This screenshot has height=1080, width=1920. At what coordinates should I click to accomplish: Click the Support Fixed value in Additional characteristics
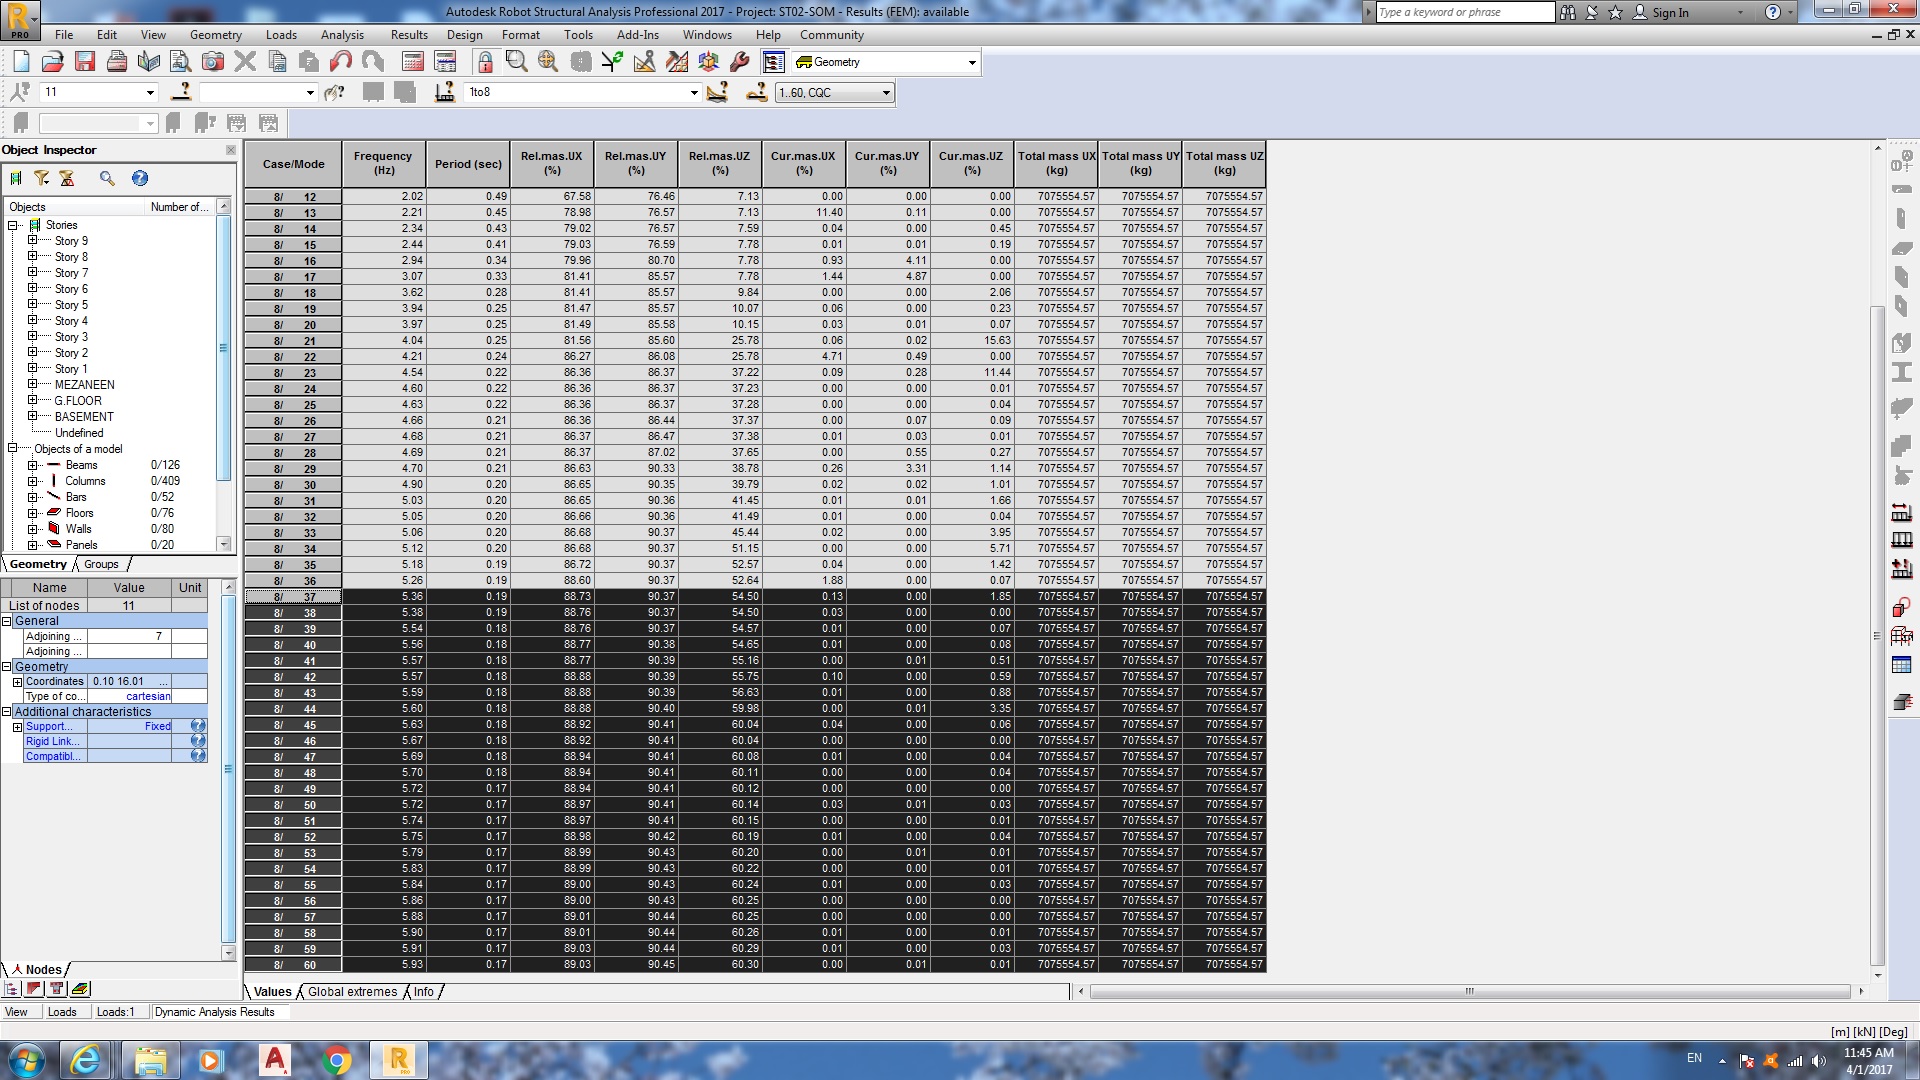click(x=156, y=726)
